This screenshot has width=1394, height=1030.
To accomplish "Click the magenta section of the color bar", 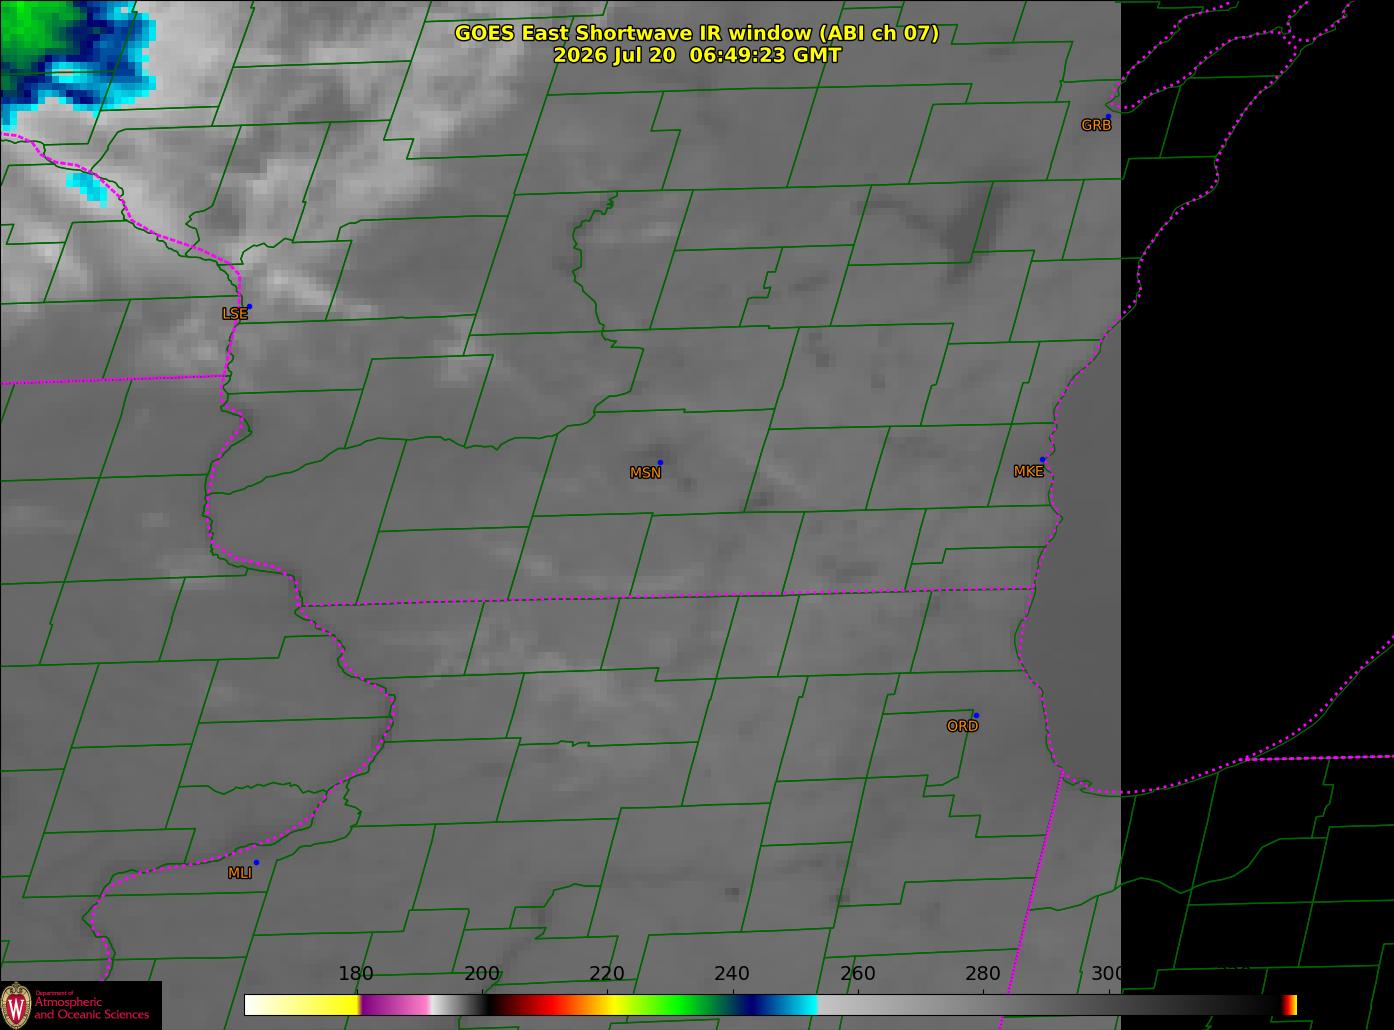I will point(395,1004).
